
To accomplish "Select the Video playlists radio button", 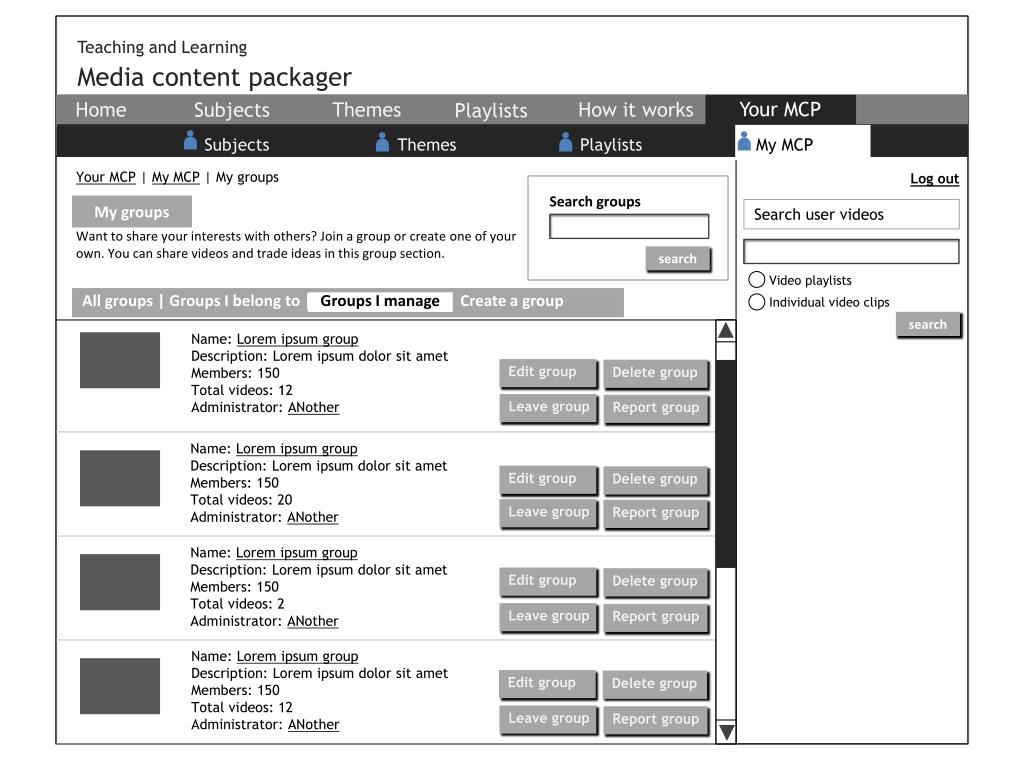I will click(x=756, y=280).
